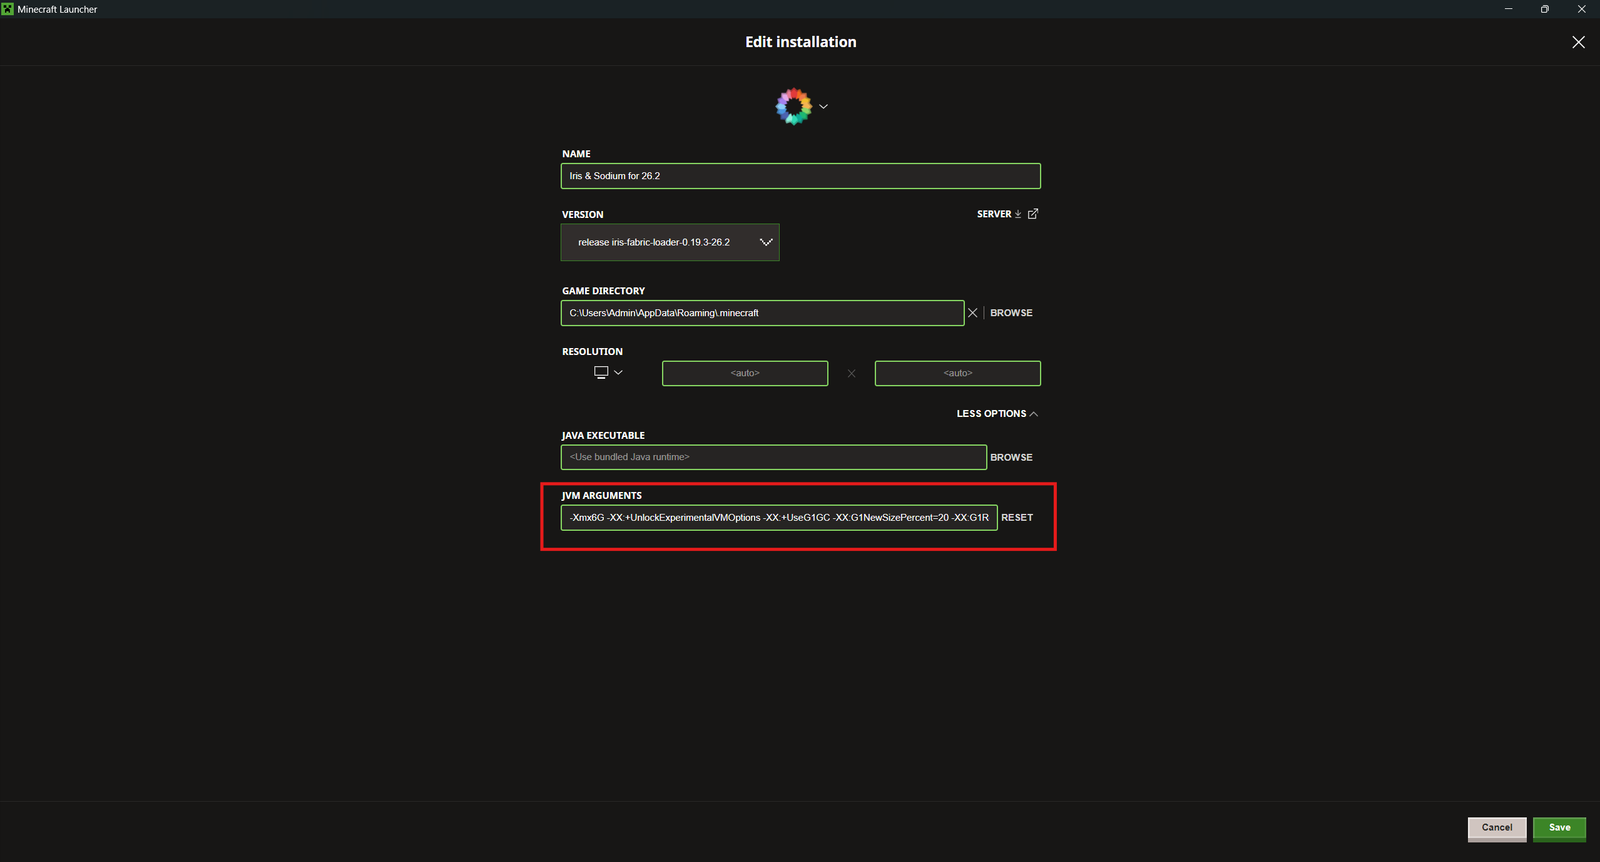Click the resolution monitor icon

[x=601, y=372]
